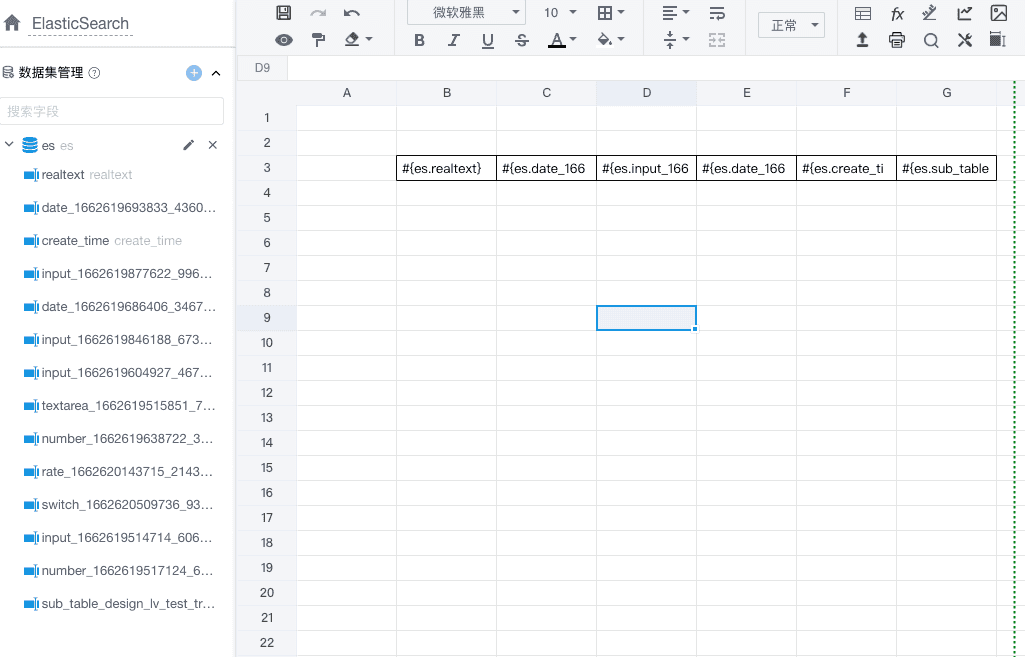Click the printer icon
The width and height of the screenshot is (1025, 657).
coord(897,40)
